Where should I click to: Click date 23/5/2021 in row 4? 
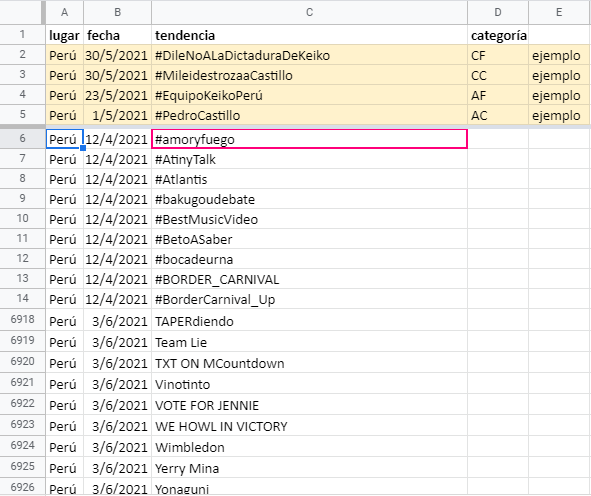click(118, 95)
